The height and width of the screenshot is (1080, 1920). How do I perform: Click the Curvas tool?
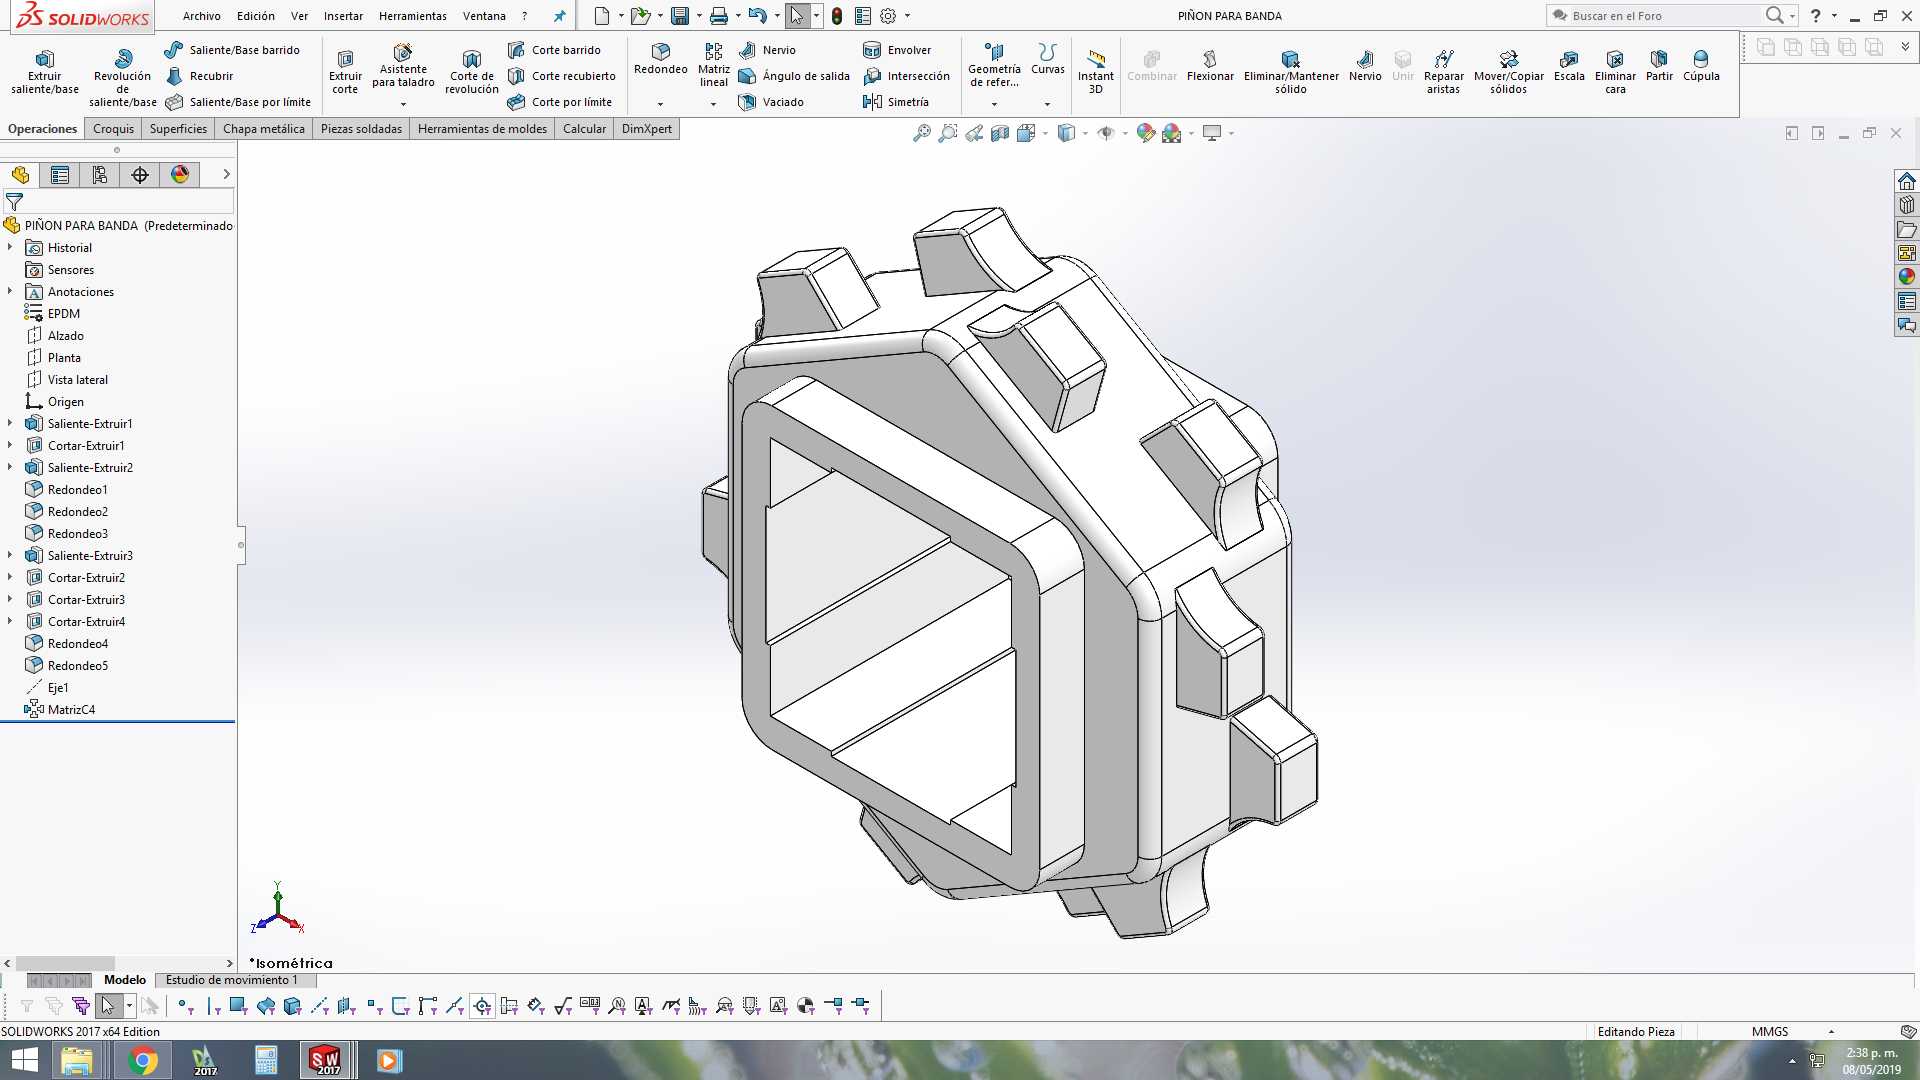coord(1047,59)
